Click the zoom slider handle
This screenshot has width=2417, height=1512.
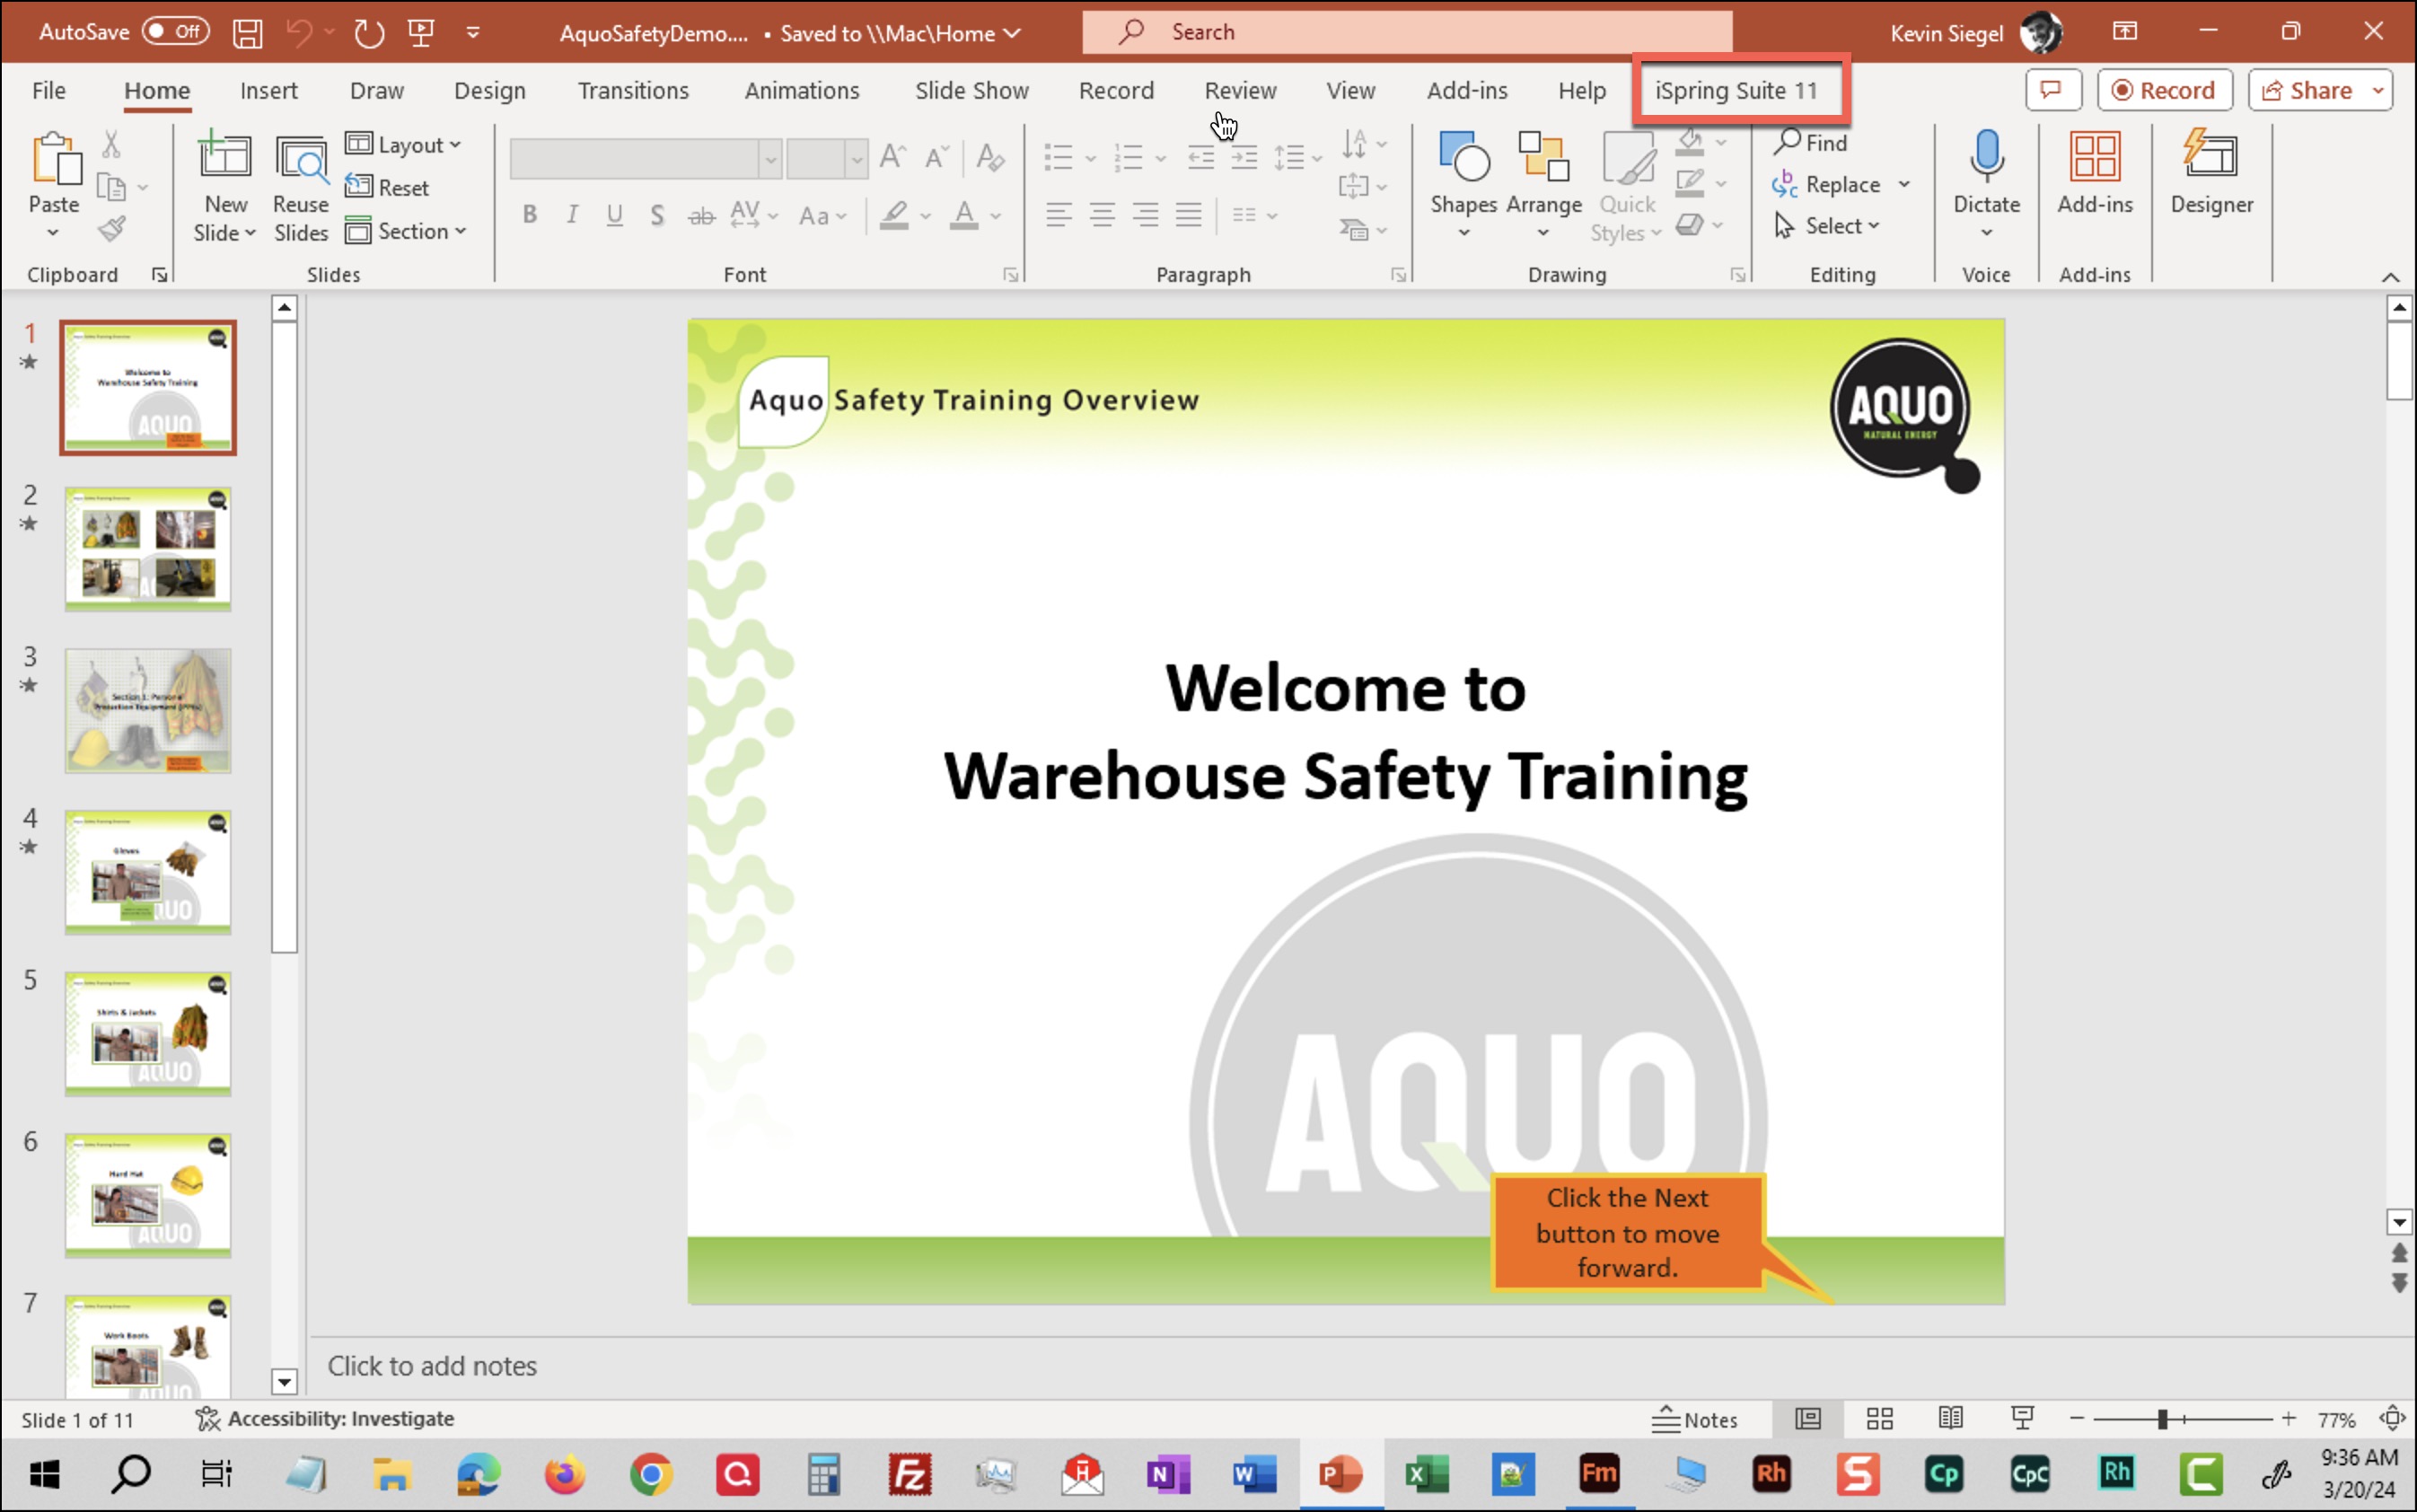(x=2163, y=1418)
